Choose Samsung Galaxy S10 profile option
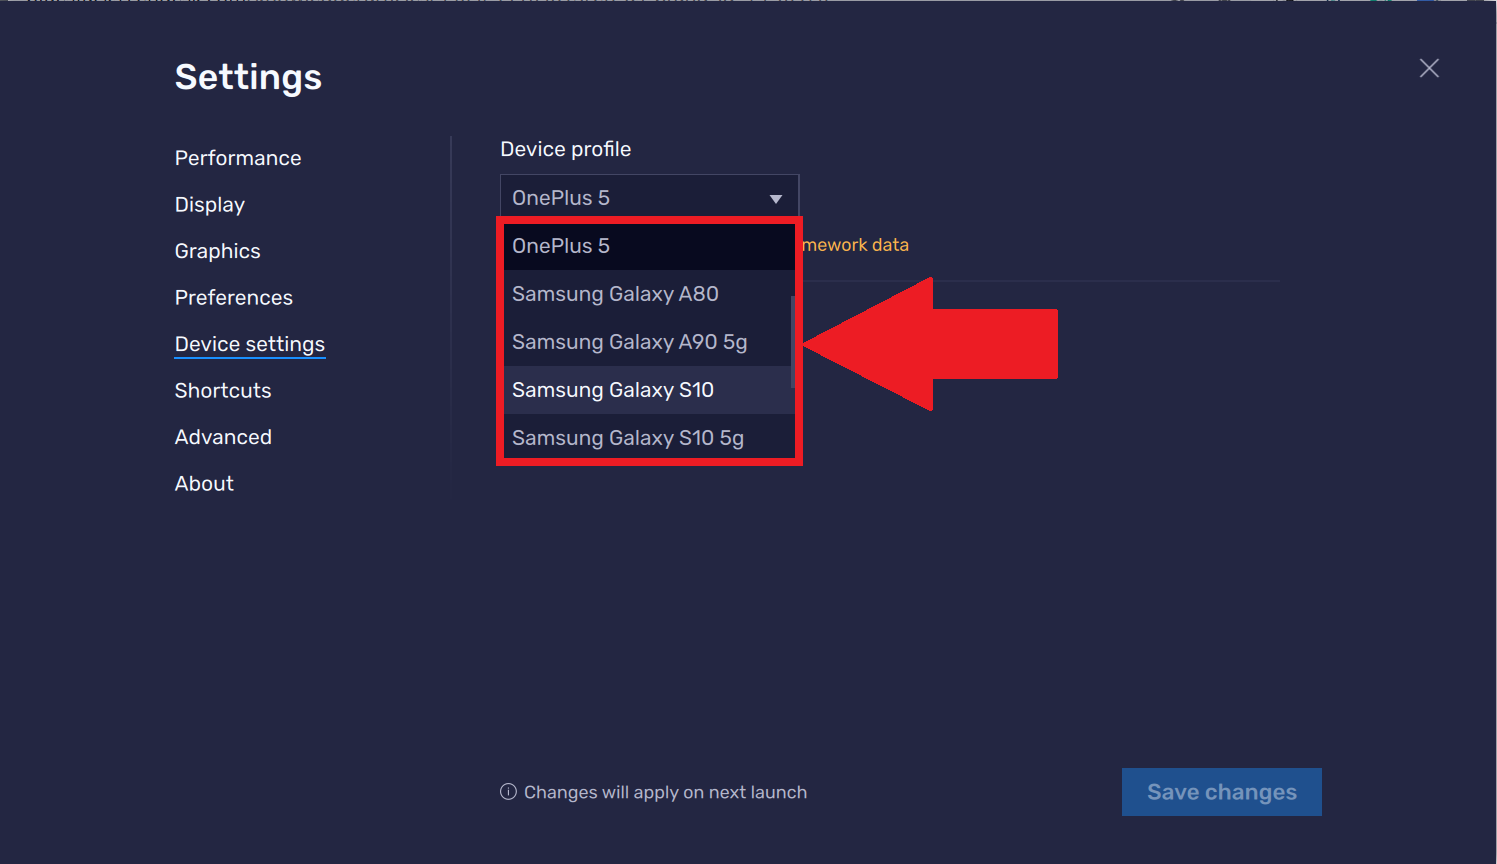Image resolution: width=1497 pixels, height=864 pixels. pos(649,390)
